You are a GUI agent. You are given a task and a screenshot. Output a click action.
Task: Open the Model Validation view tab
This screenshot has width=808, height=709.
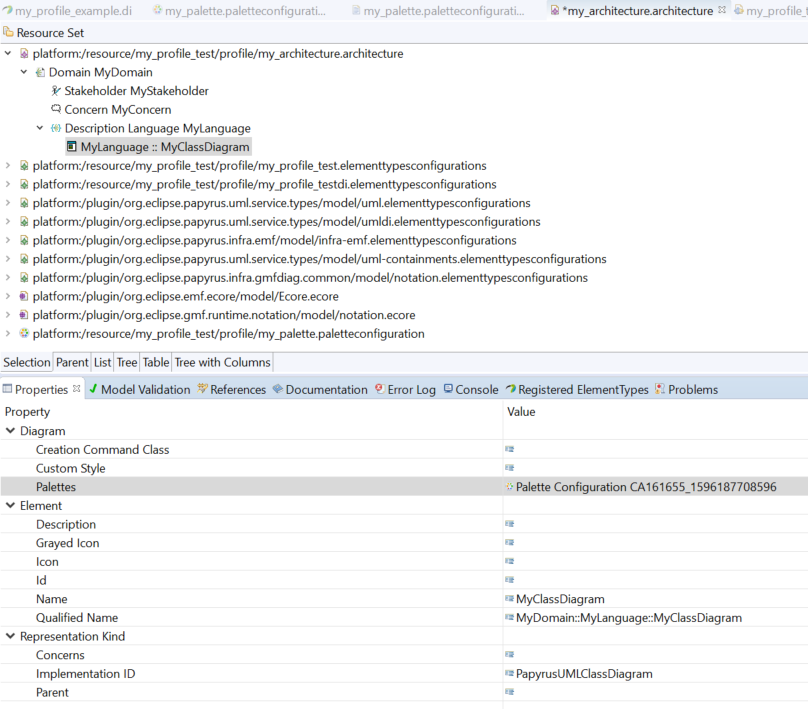tap(140, 390)
